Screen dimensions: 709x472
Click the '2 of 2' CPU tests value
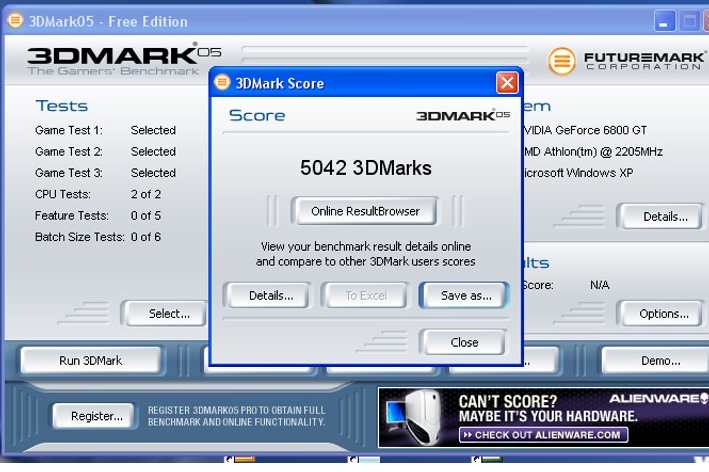click(146, 194)
